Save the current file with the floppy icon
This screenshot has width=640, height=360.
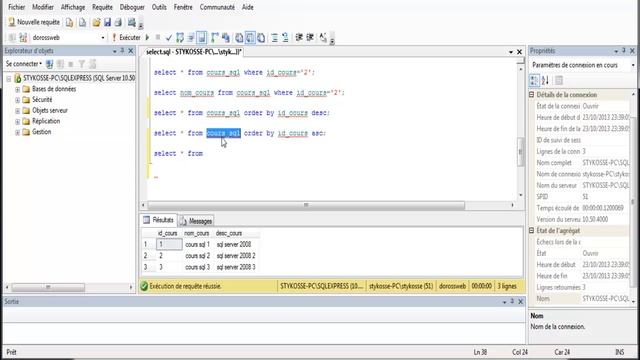107,22
